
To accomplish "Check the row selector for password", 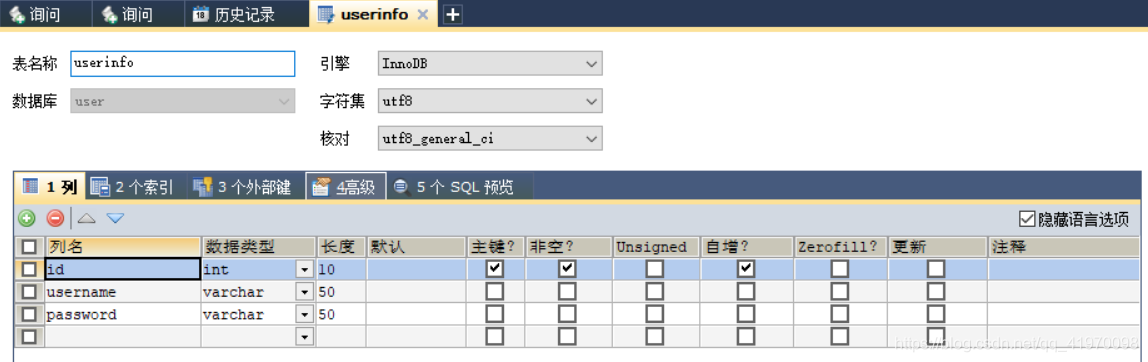I will click(29, 314).
